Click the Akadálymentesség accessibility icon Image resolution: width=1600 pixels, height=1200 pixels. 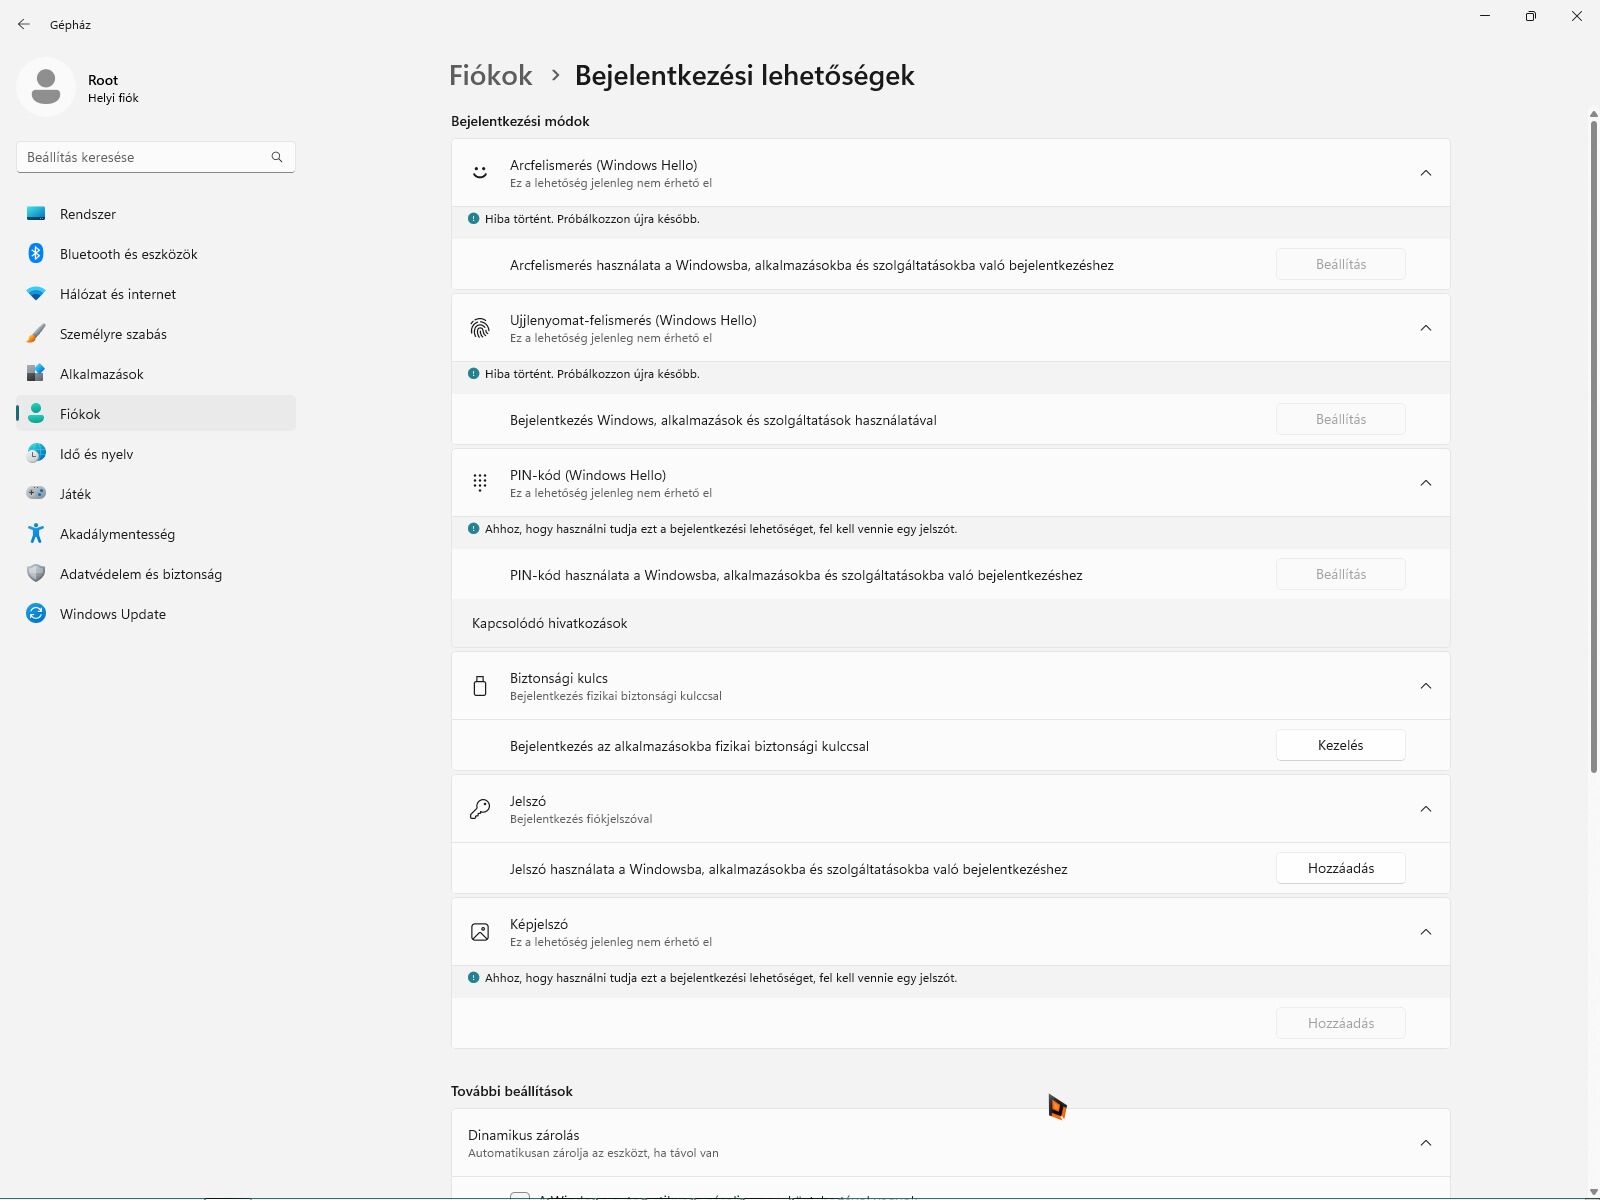point(36,534)
